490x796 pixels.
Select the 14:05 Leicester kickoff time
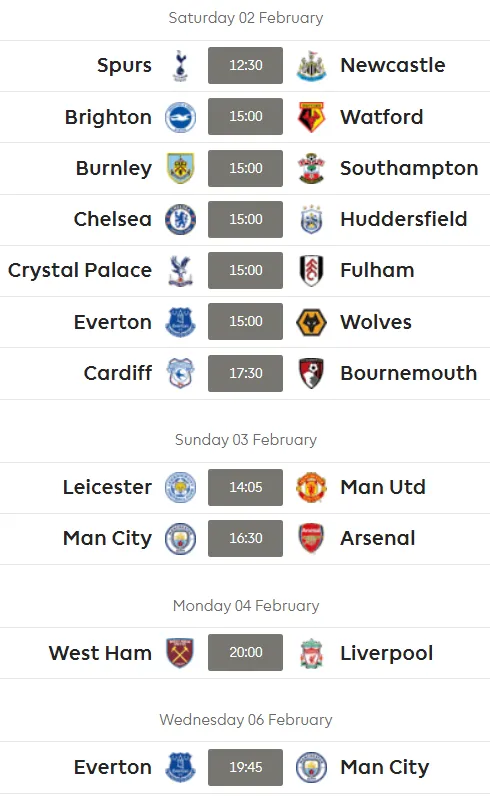click(x=245, y=487)
